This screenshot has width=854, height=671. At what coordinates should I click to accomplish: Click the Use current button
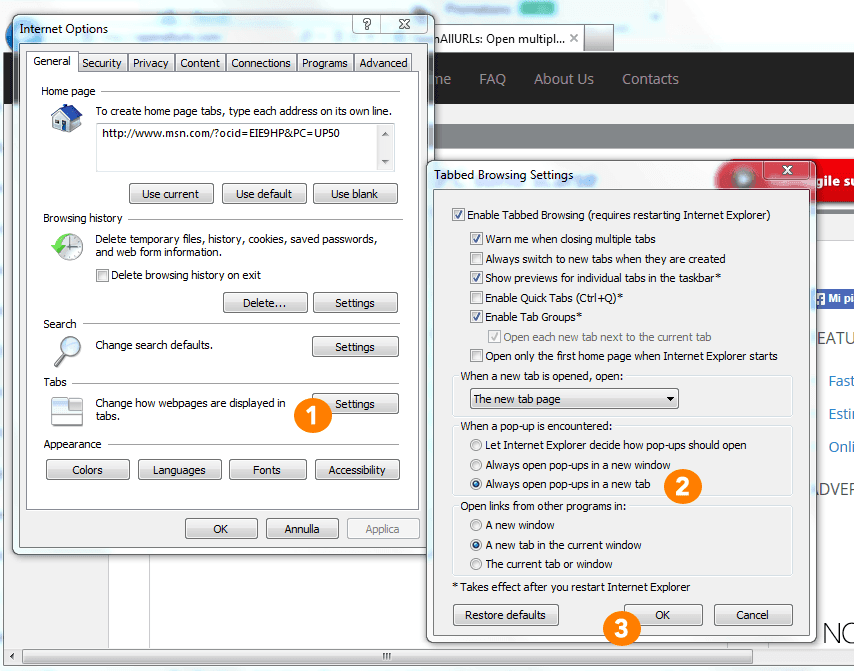click(171, 194)
